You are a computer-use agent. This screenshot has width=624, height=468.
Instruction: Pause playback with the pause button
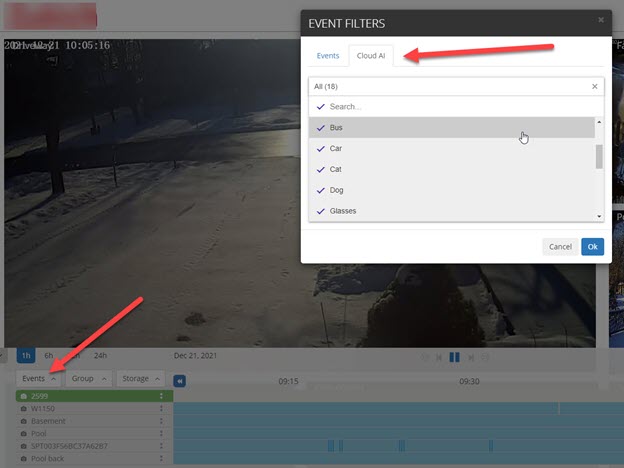454,357
